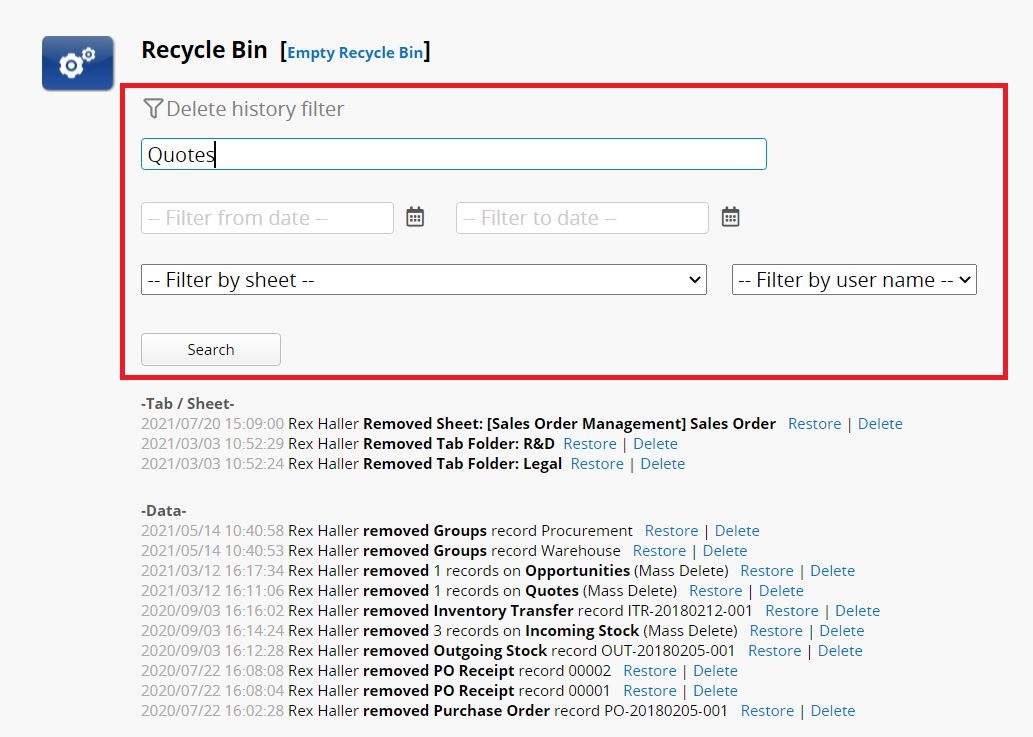Restore the Opportunities mass delete entry

tap(766, 570)
